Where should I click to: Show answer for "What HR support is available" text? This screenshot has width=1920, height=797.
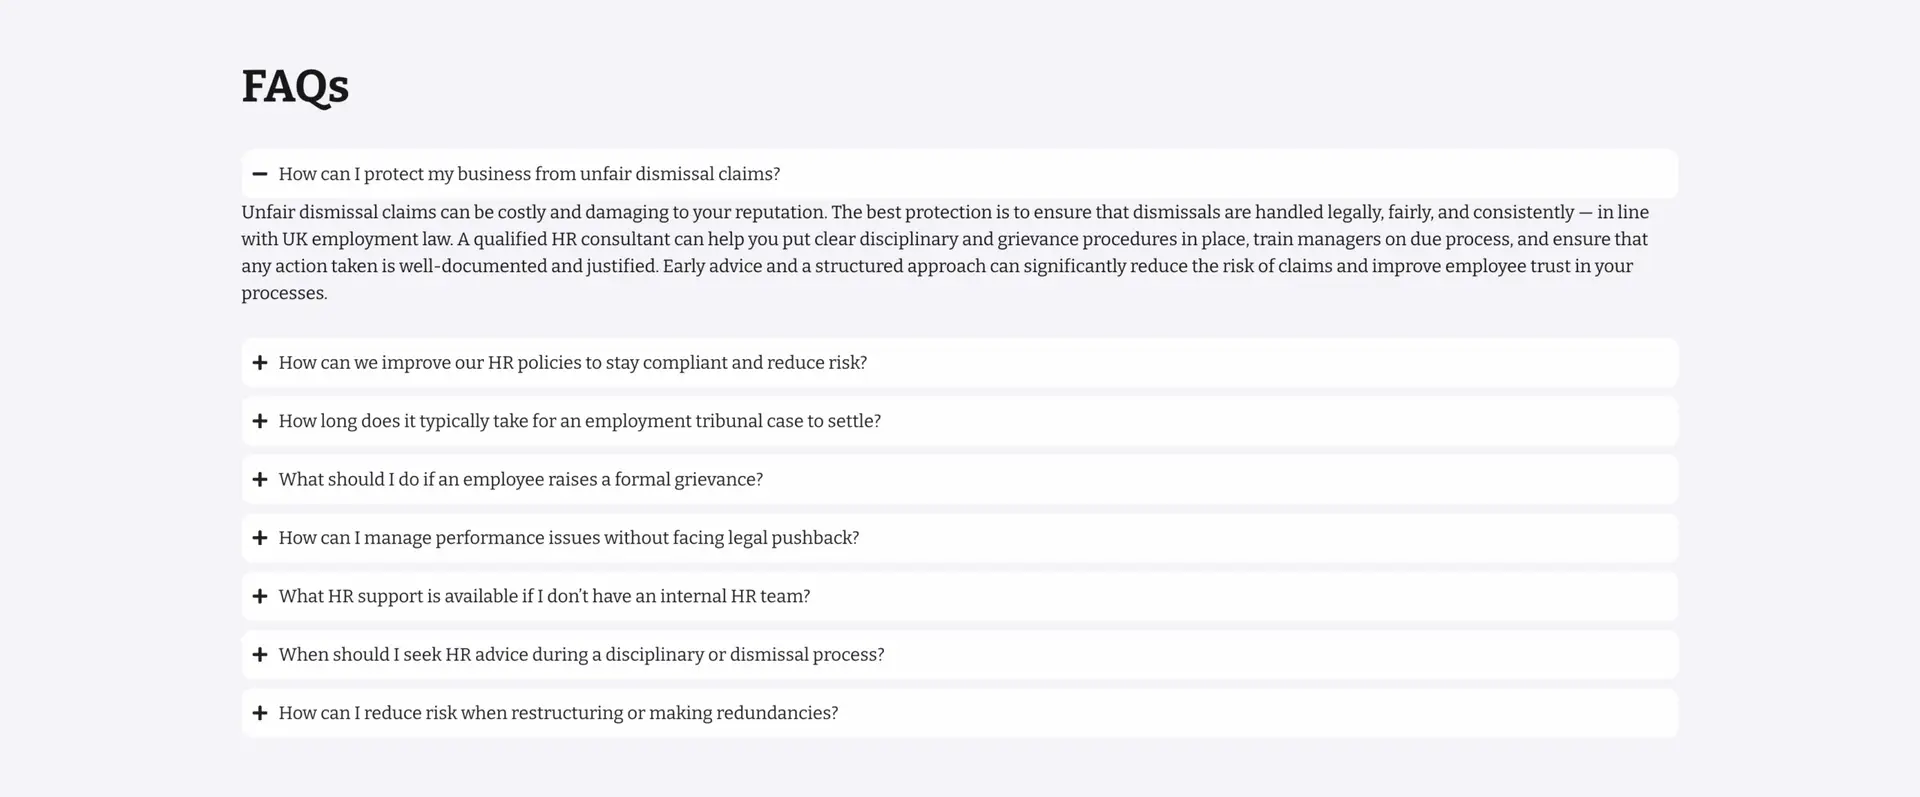tap(544, 596)
